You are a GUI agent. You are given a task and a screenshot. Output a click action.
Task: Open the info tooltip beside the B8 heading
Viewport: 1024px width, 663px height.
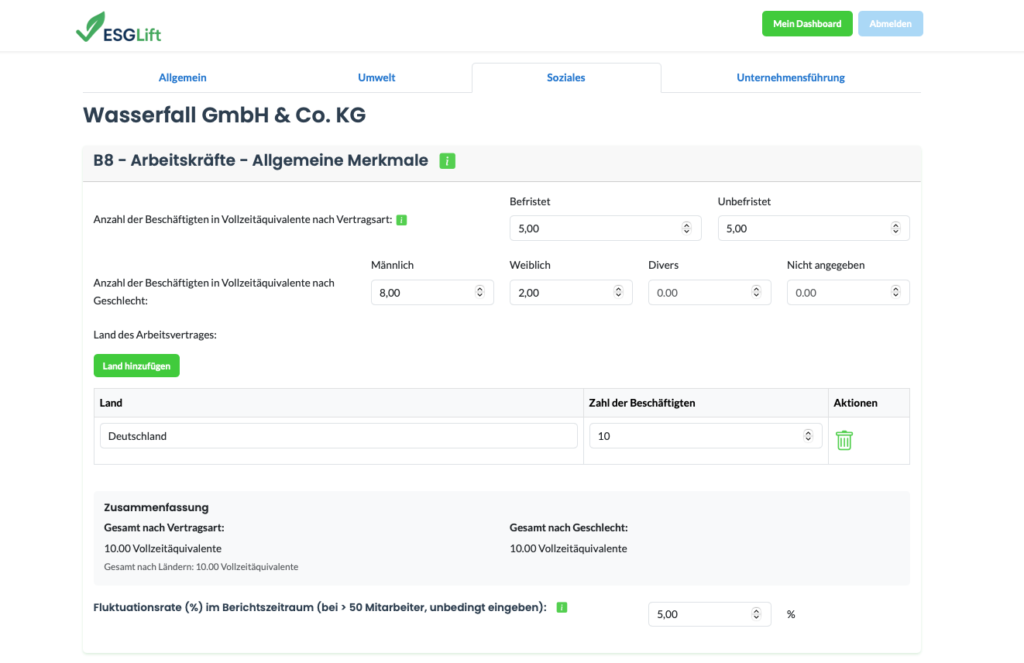447,160
